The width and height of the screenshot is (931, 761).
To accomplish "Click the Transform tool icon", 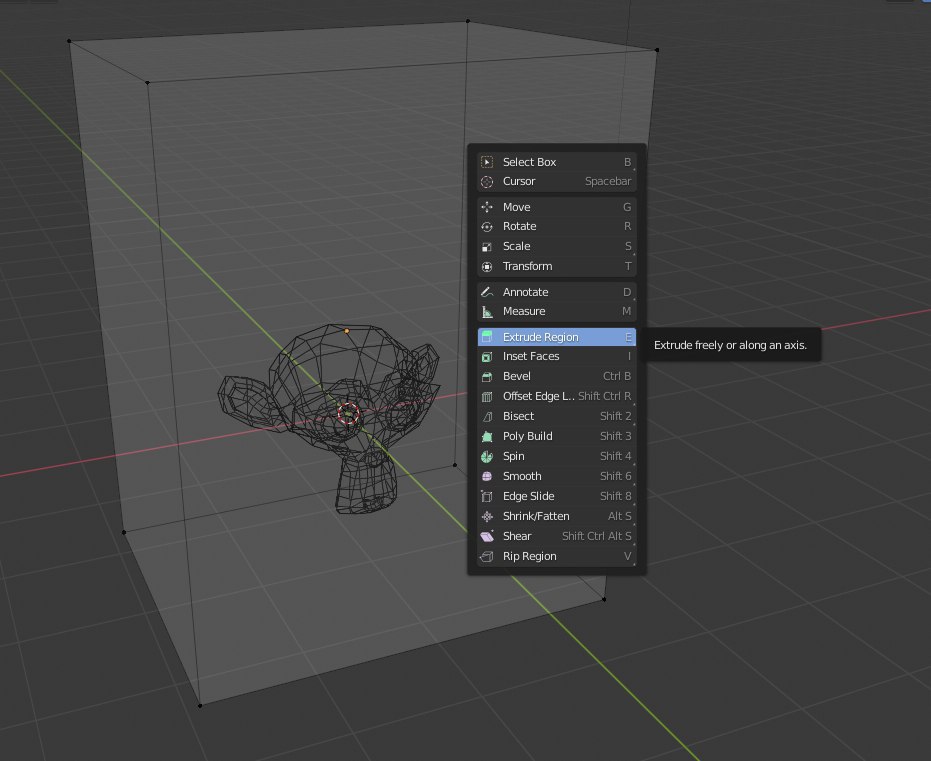I will [487, 267].
